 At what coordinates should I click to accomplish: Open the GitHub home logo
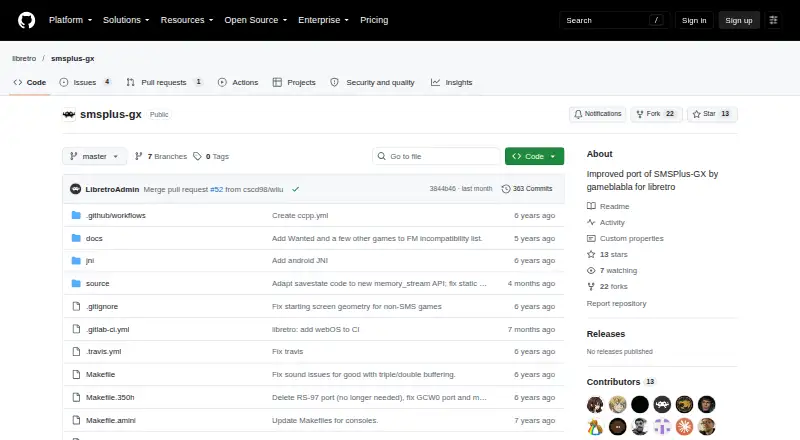point(27,20)
